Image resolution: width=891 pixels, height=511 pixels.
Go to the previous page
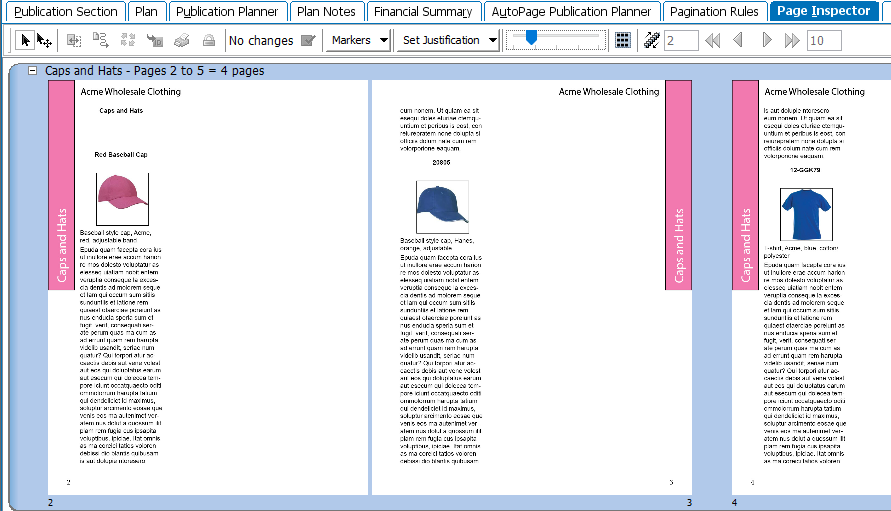[x=738, y=41]
